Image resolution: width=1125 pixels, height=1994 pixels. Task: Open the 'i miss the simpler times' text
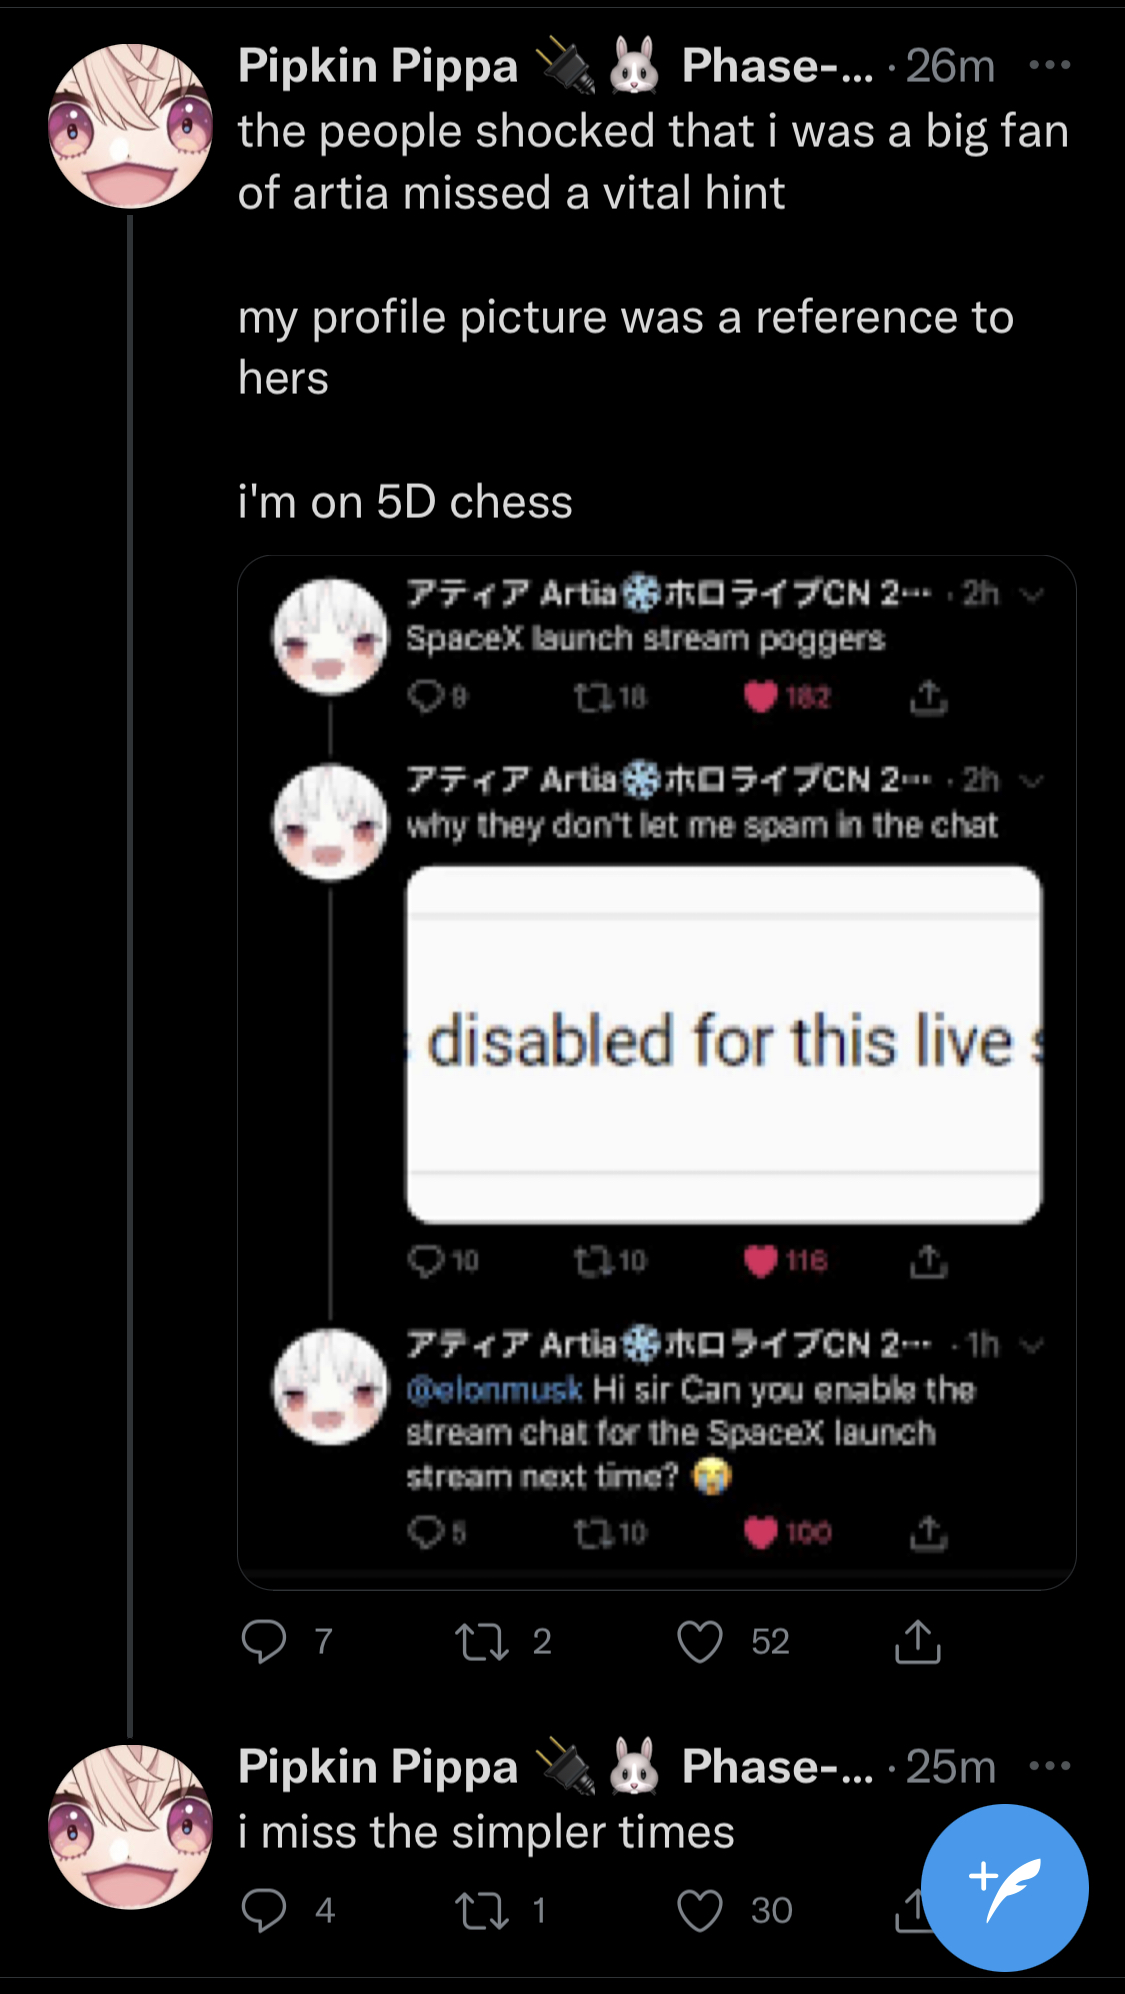(x=486, y=1832)
